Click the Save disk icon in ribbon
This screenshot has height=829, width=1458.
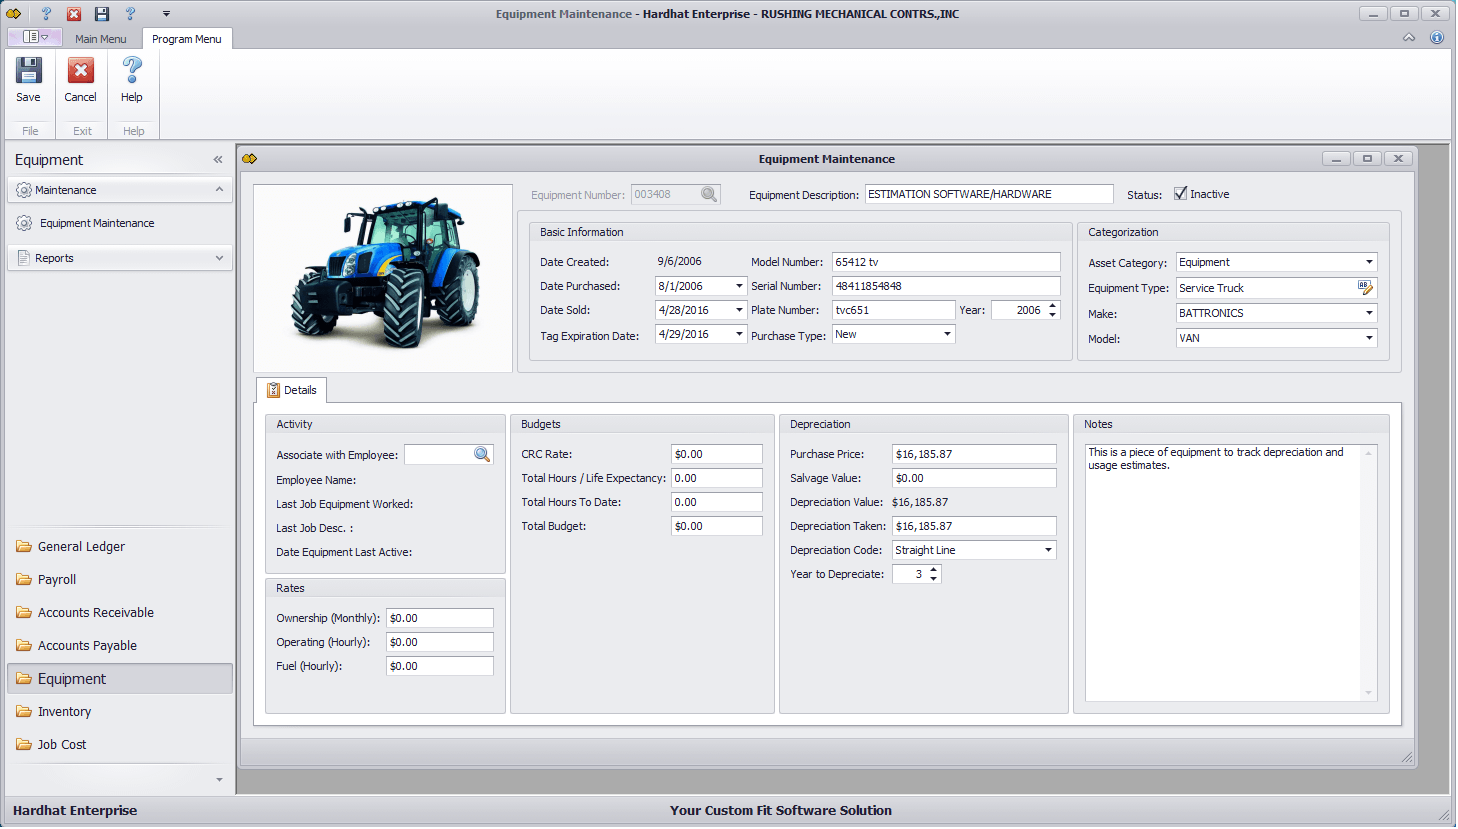[28, 72]
